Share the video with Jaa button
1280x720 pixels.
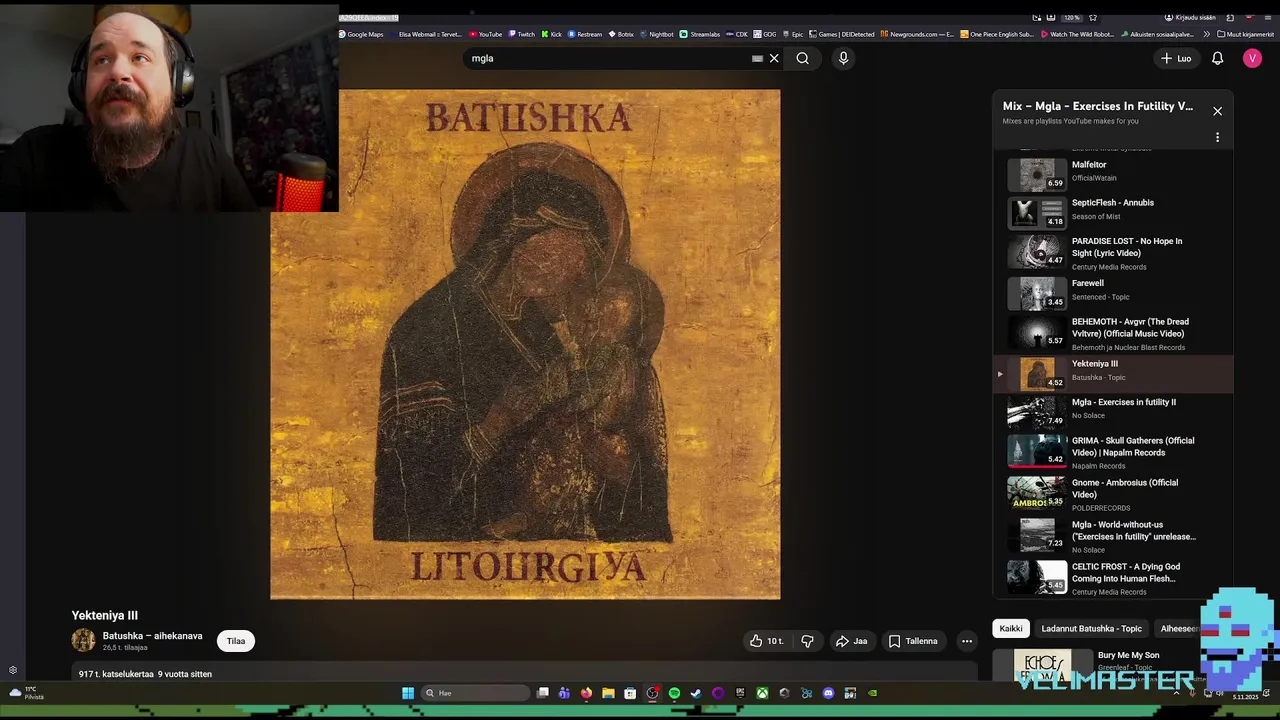point(851,641)
